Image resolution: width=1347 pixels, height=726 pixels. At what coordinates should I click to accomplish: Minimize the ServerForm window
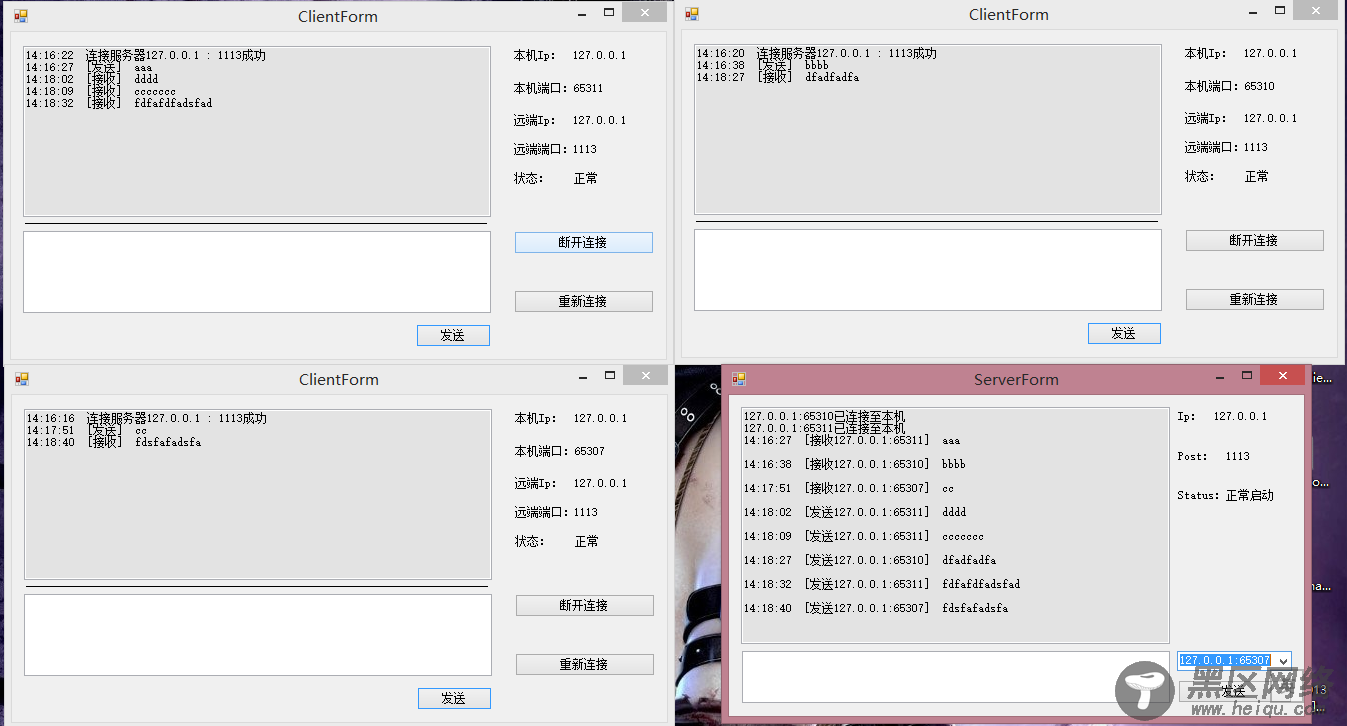(1219, 377)
